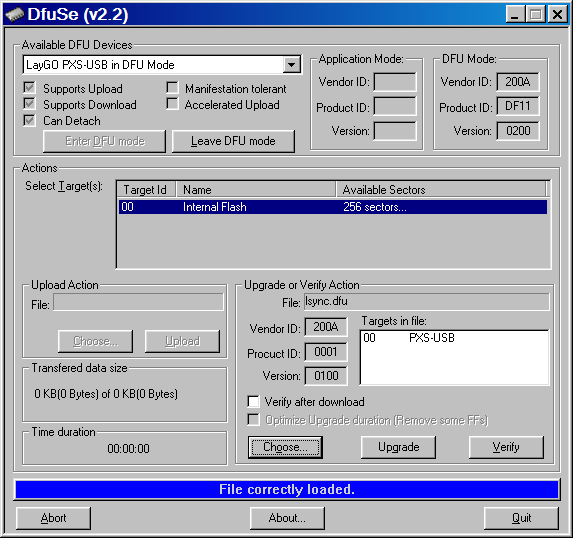
Task: Click the DfuSe chip icon in title bar
Action: click(15, 15)
